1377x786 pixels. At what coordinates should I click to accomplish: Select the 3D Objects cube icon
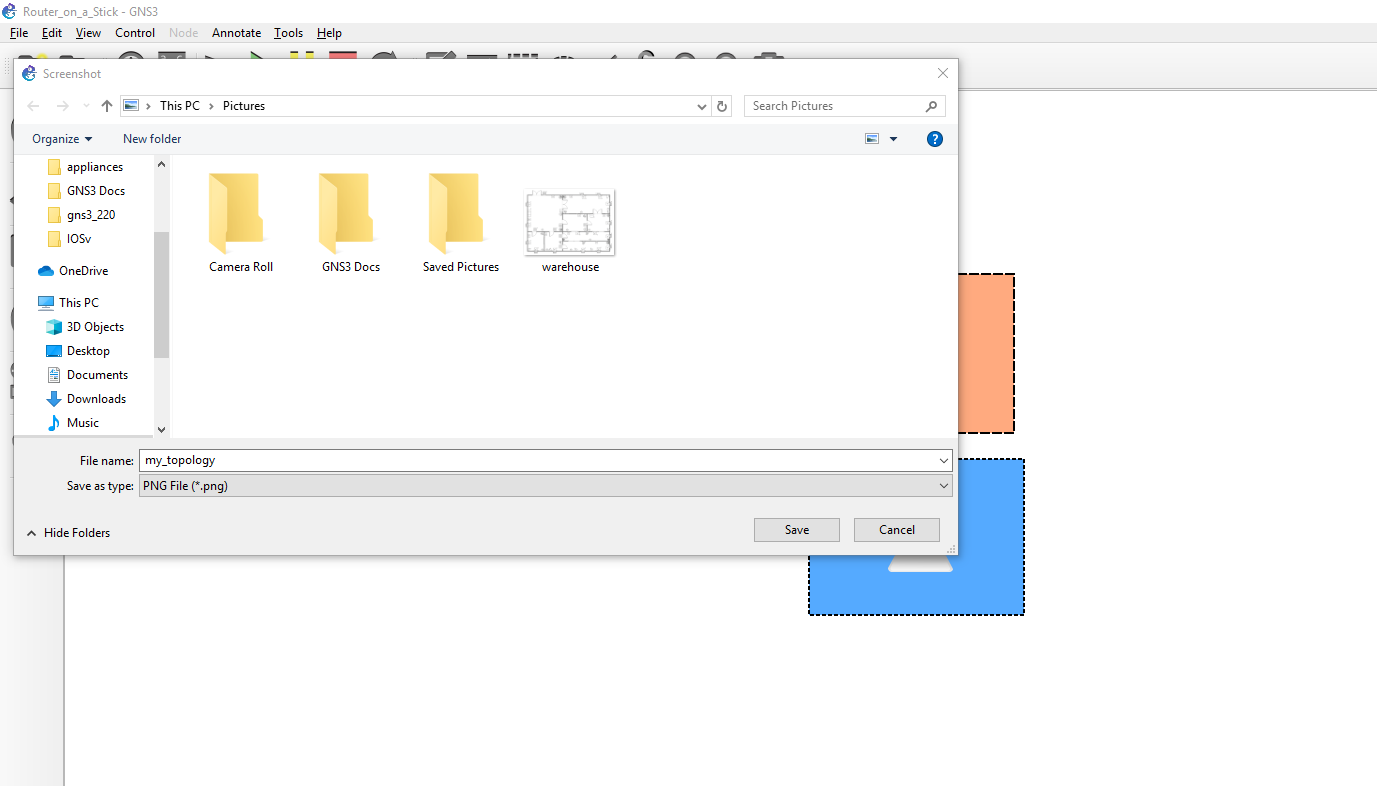pos(54,327)
